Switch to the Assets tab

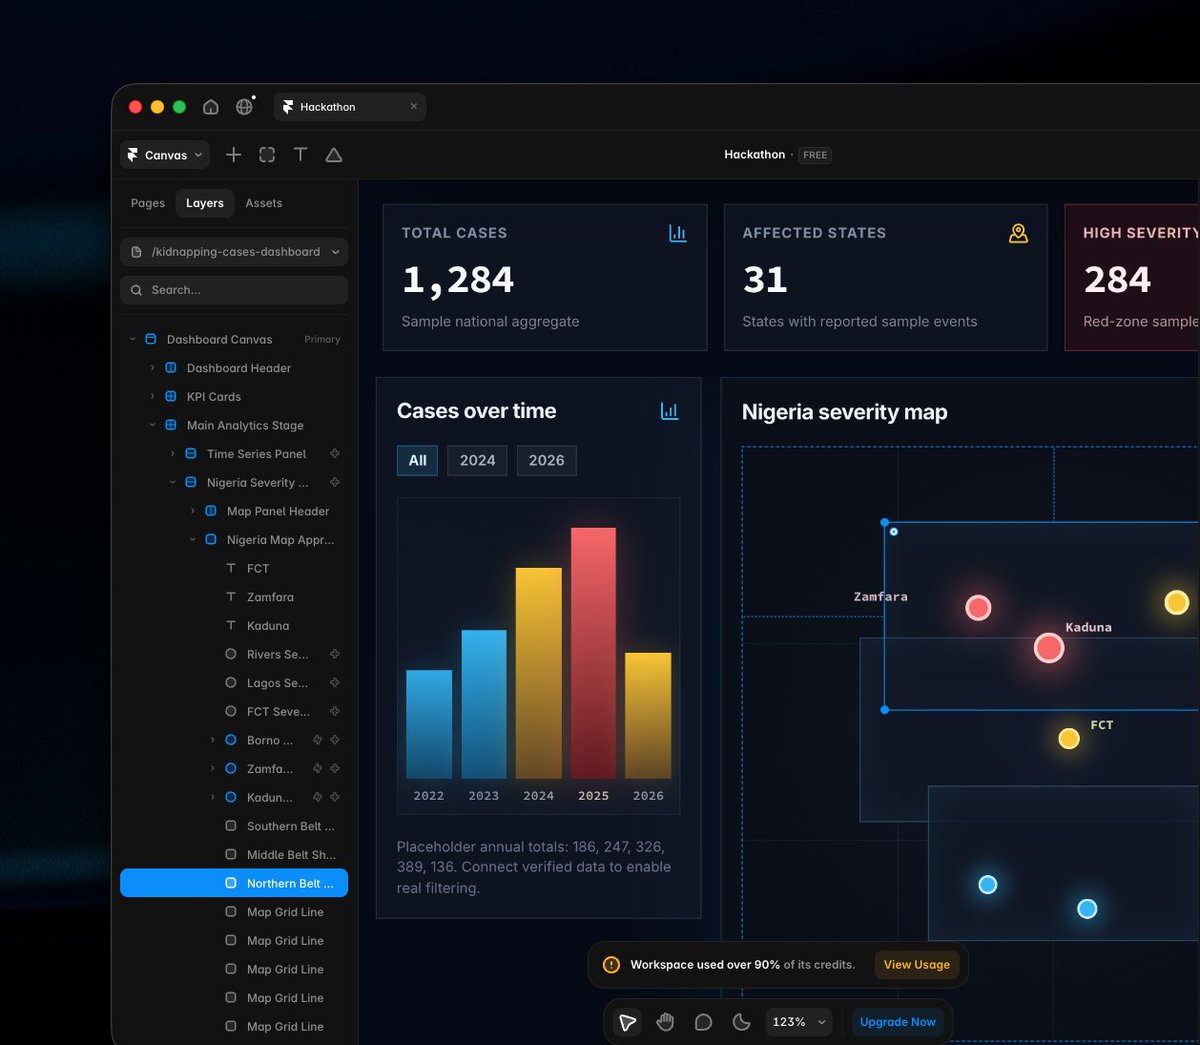click(x=264, y=203)
